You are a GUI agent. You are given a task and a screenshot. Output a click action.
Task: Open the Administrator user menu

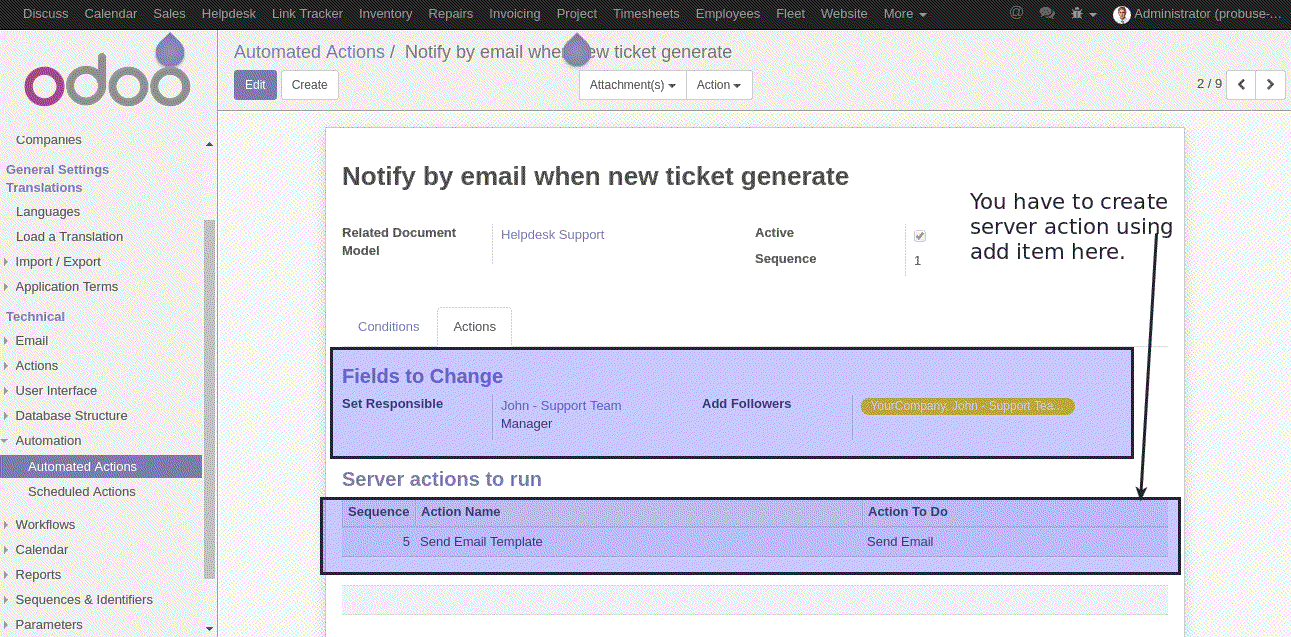click(x=1197, y=14)
